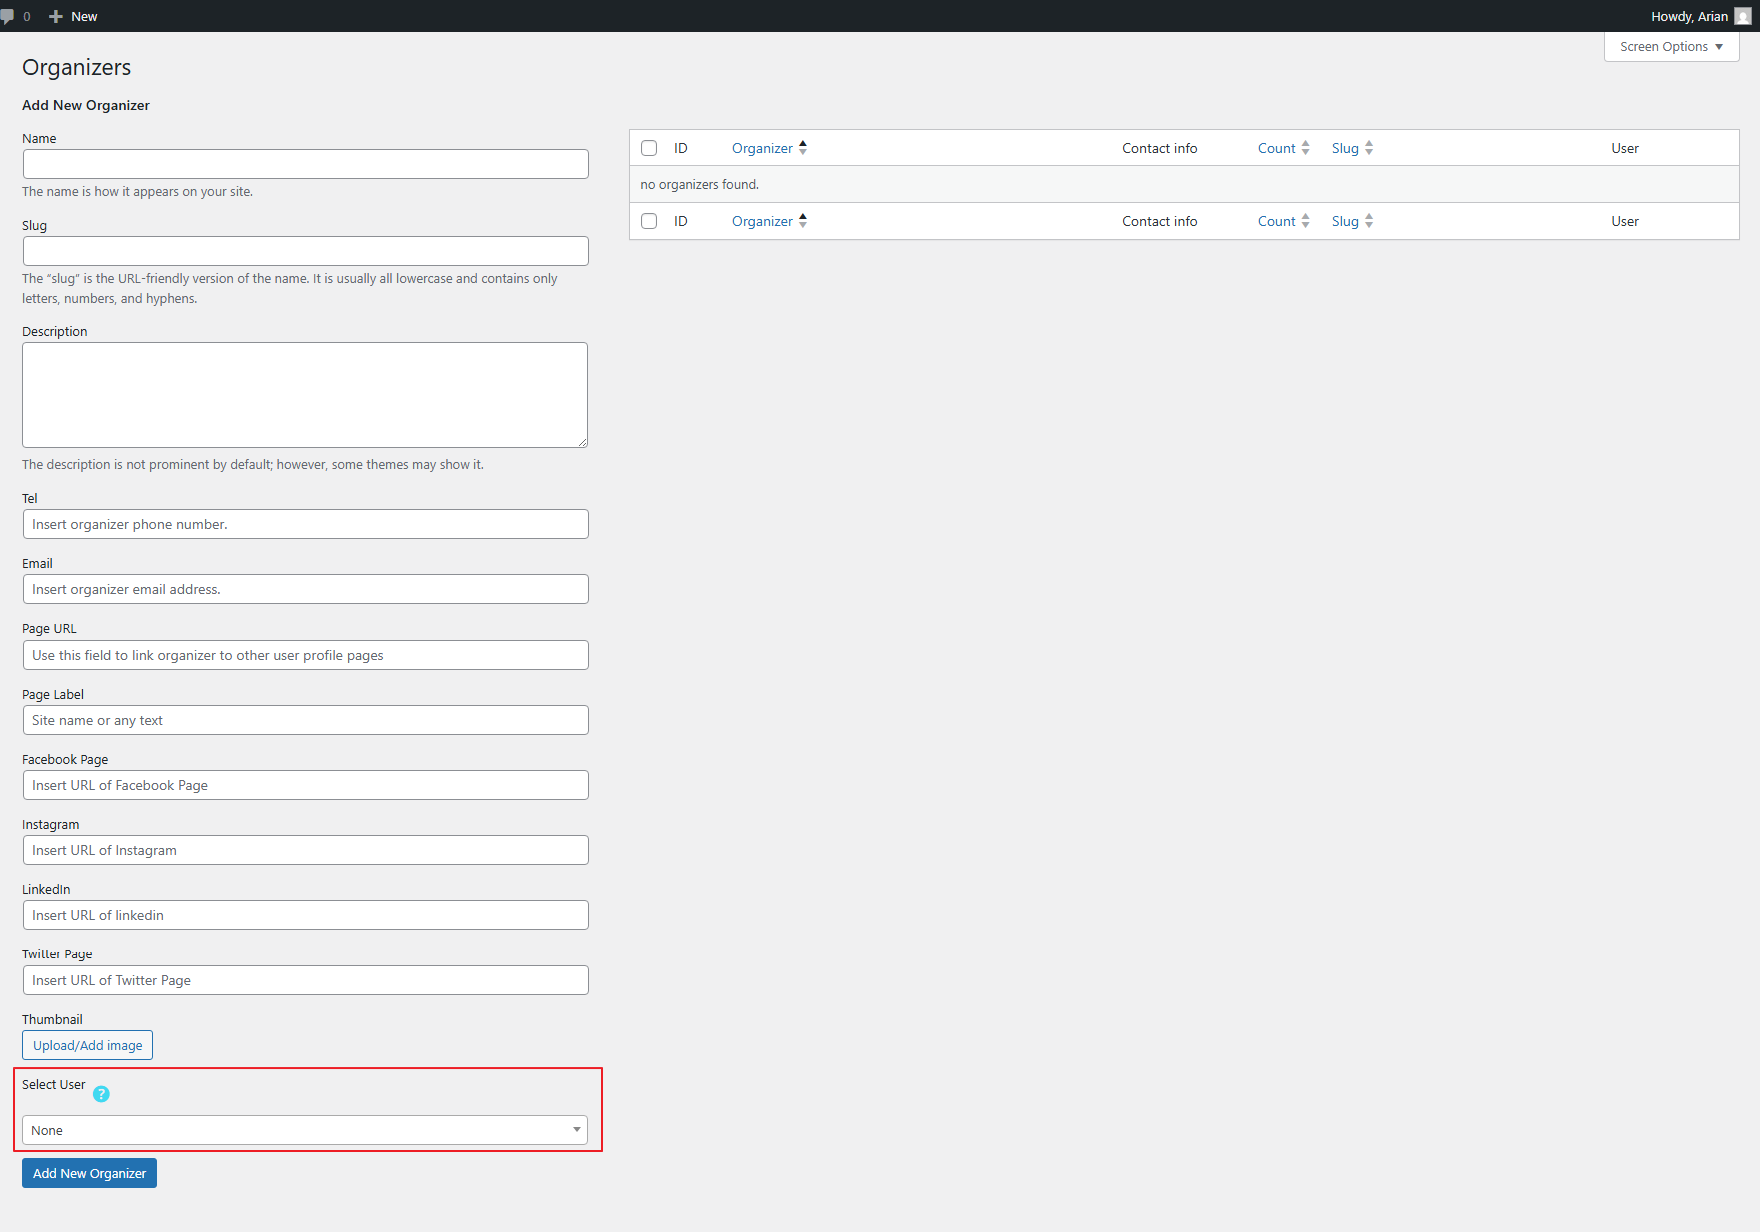Image resolution: width=1760 pixels, height=1232 pixels.
Task: Open the Select User dropdown showing None
Action: [305, 1129]
